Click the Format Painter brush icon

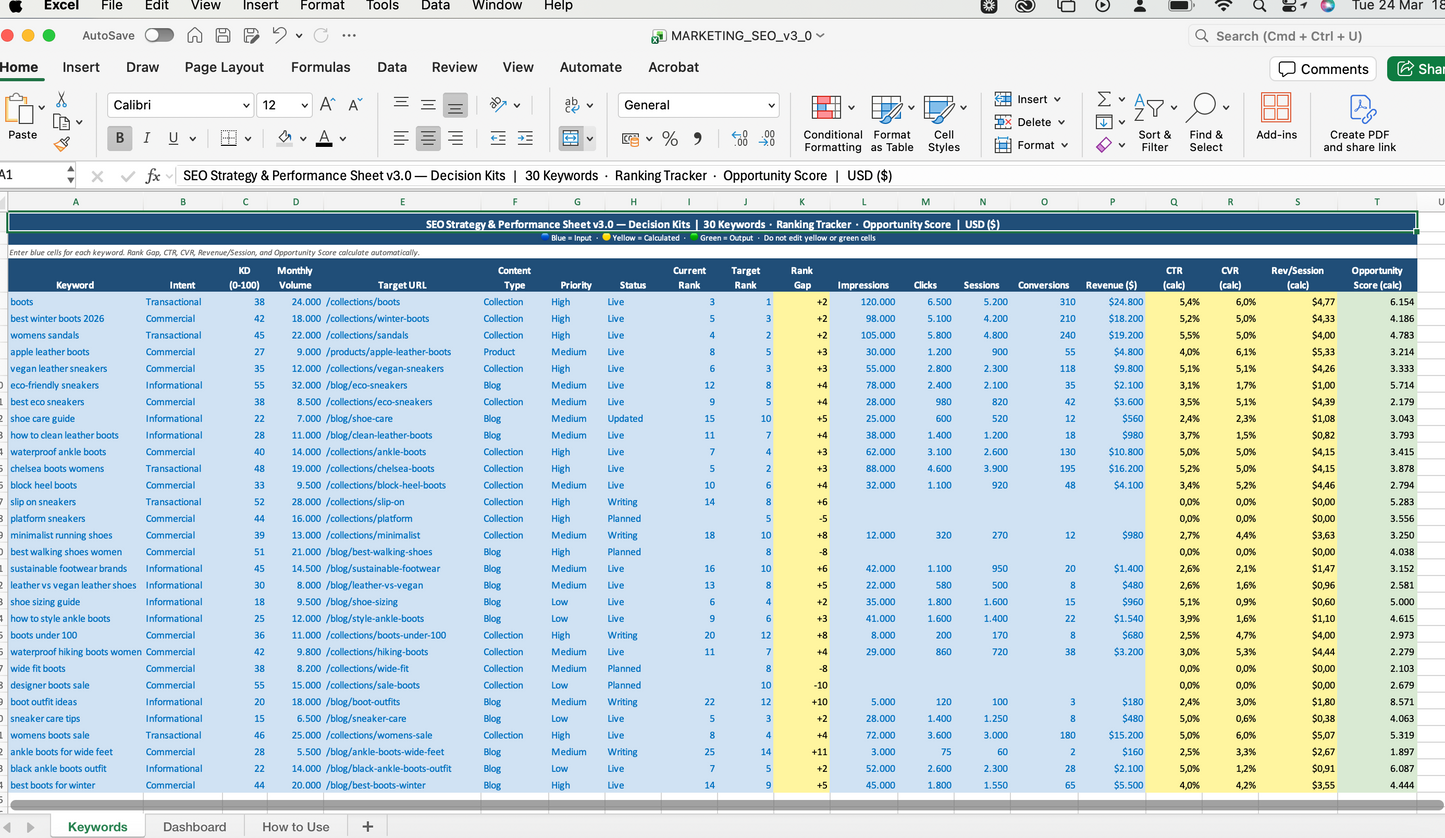[x=61, y=144]
